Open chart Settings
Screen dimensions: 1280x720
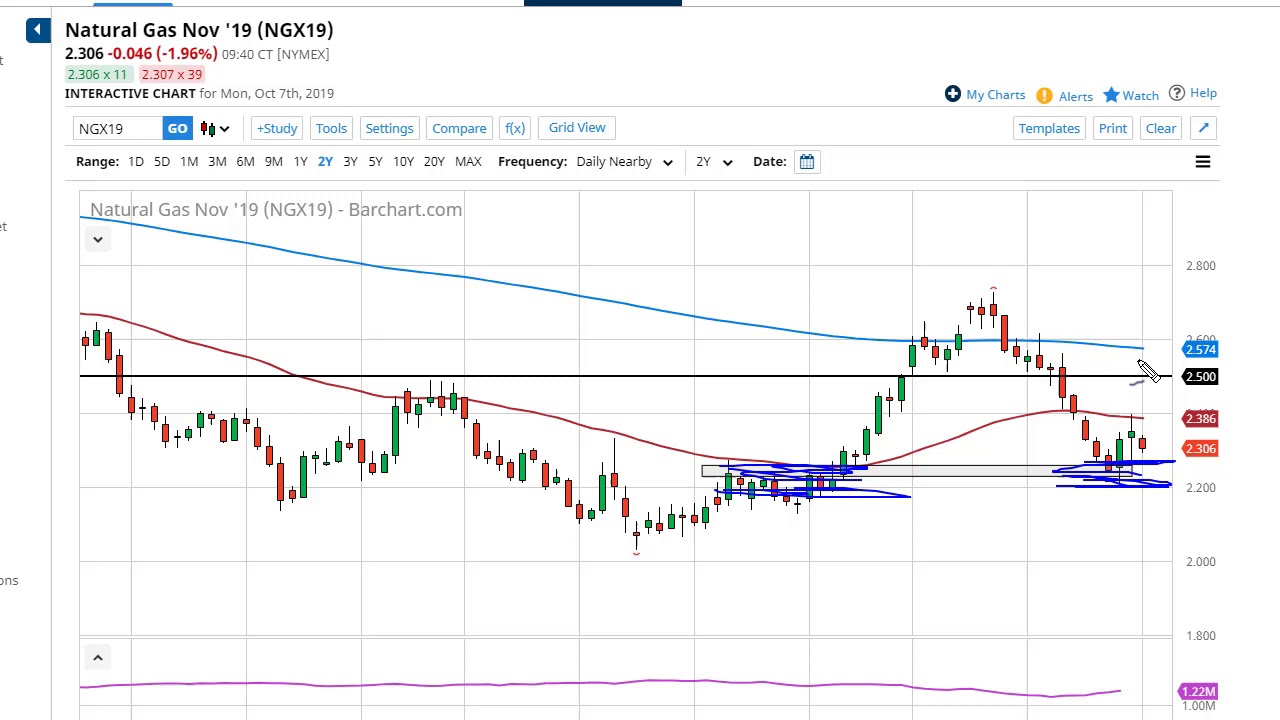(389, 128)
